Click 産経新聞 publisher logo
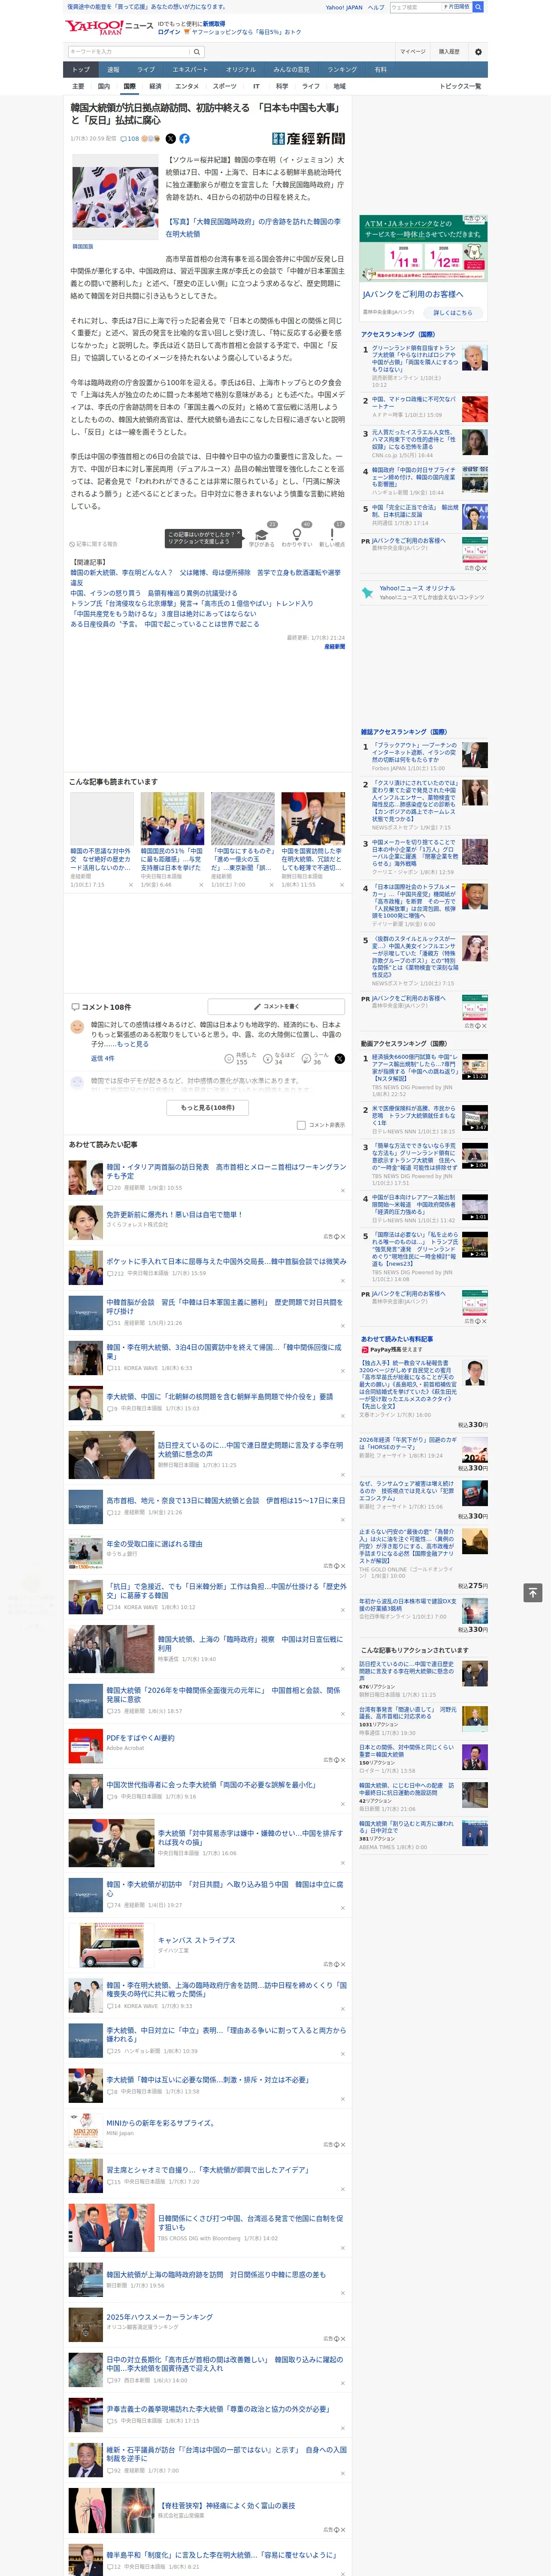The image size is (551, 2576). tap(308, 139)
